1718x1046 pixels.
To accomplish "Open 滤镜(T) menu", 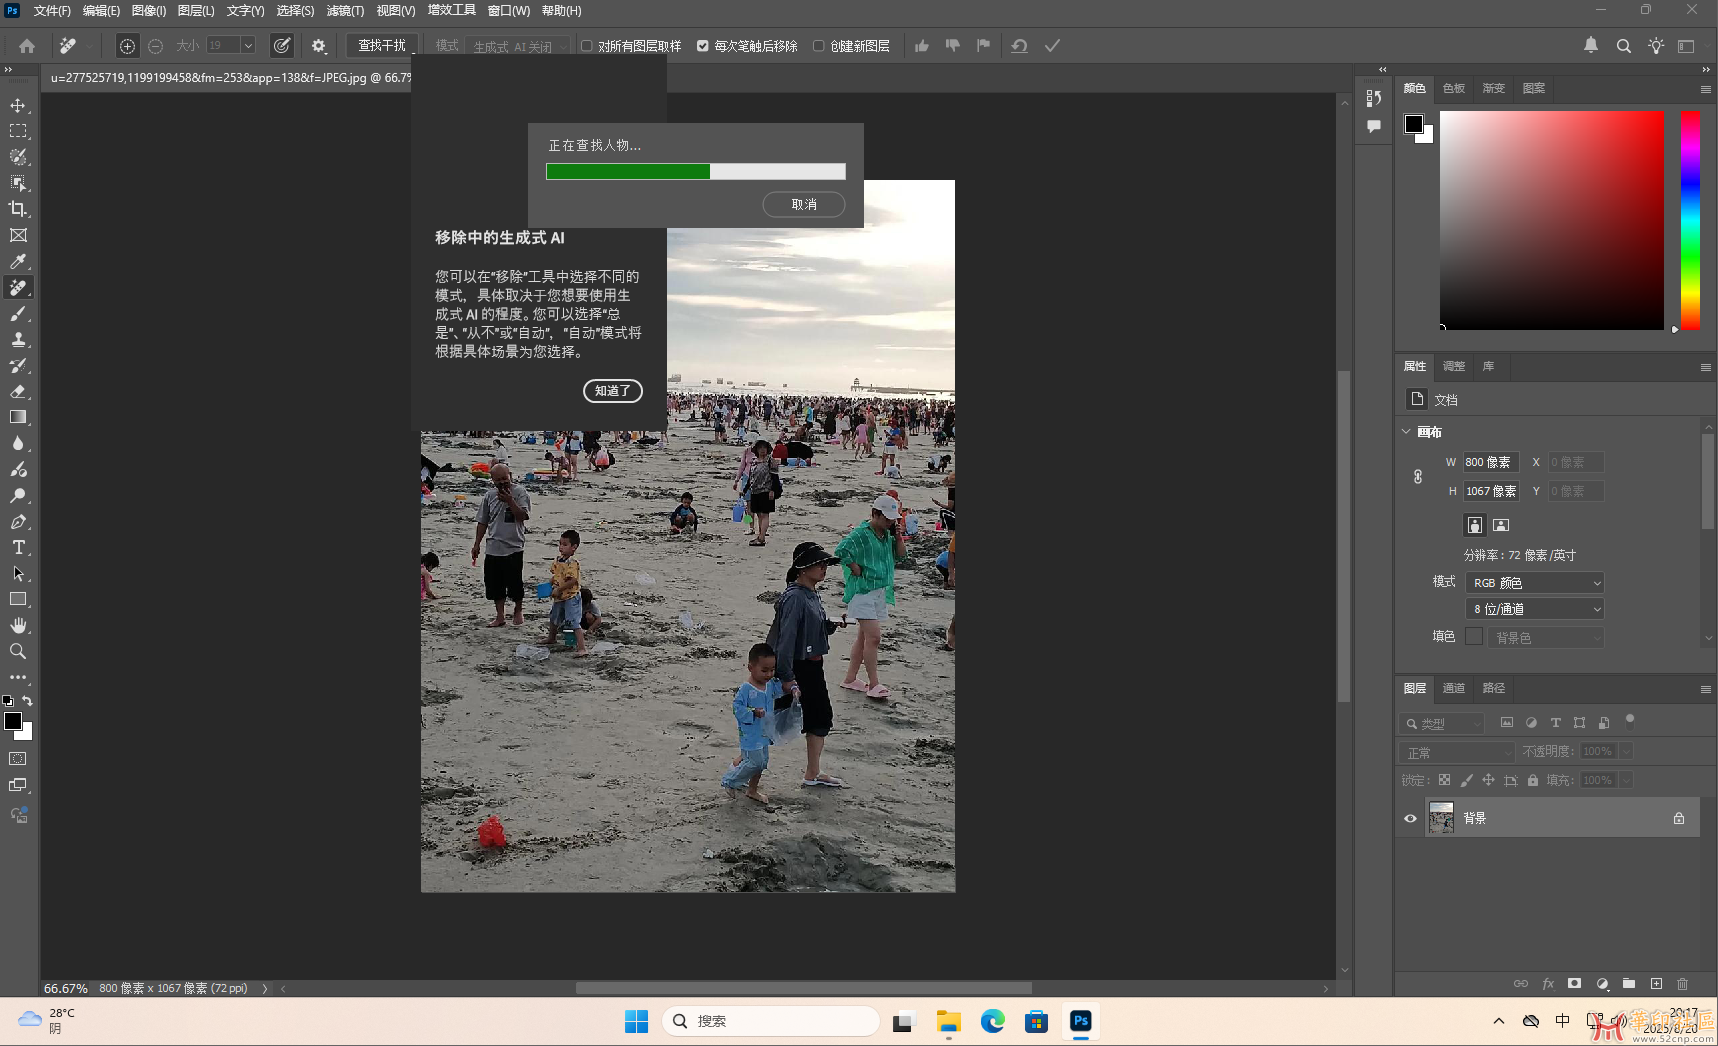I will [345, 11].
